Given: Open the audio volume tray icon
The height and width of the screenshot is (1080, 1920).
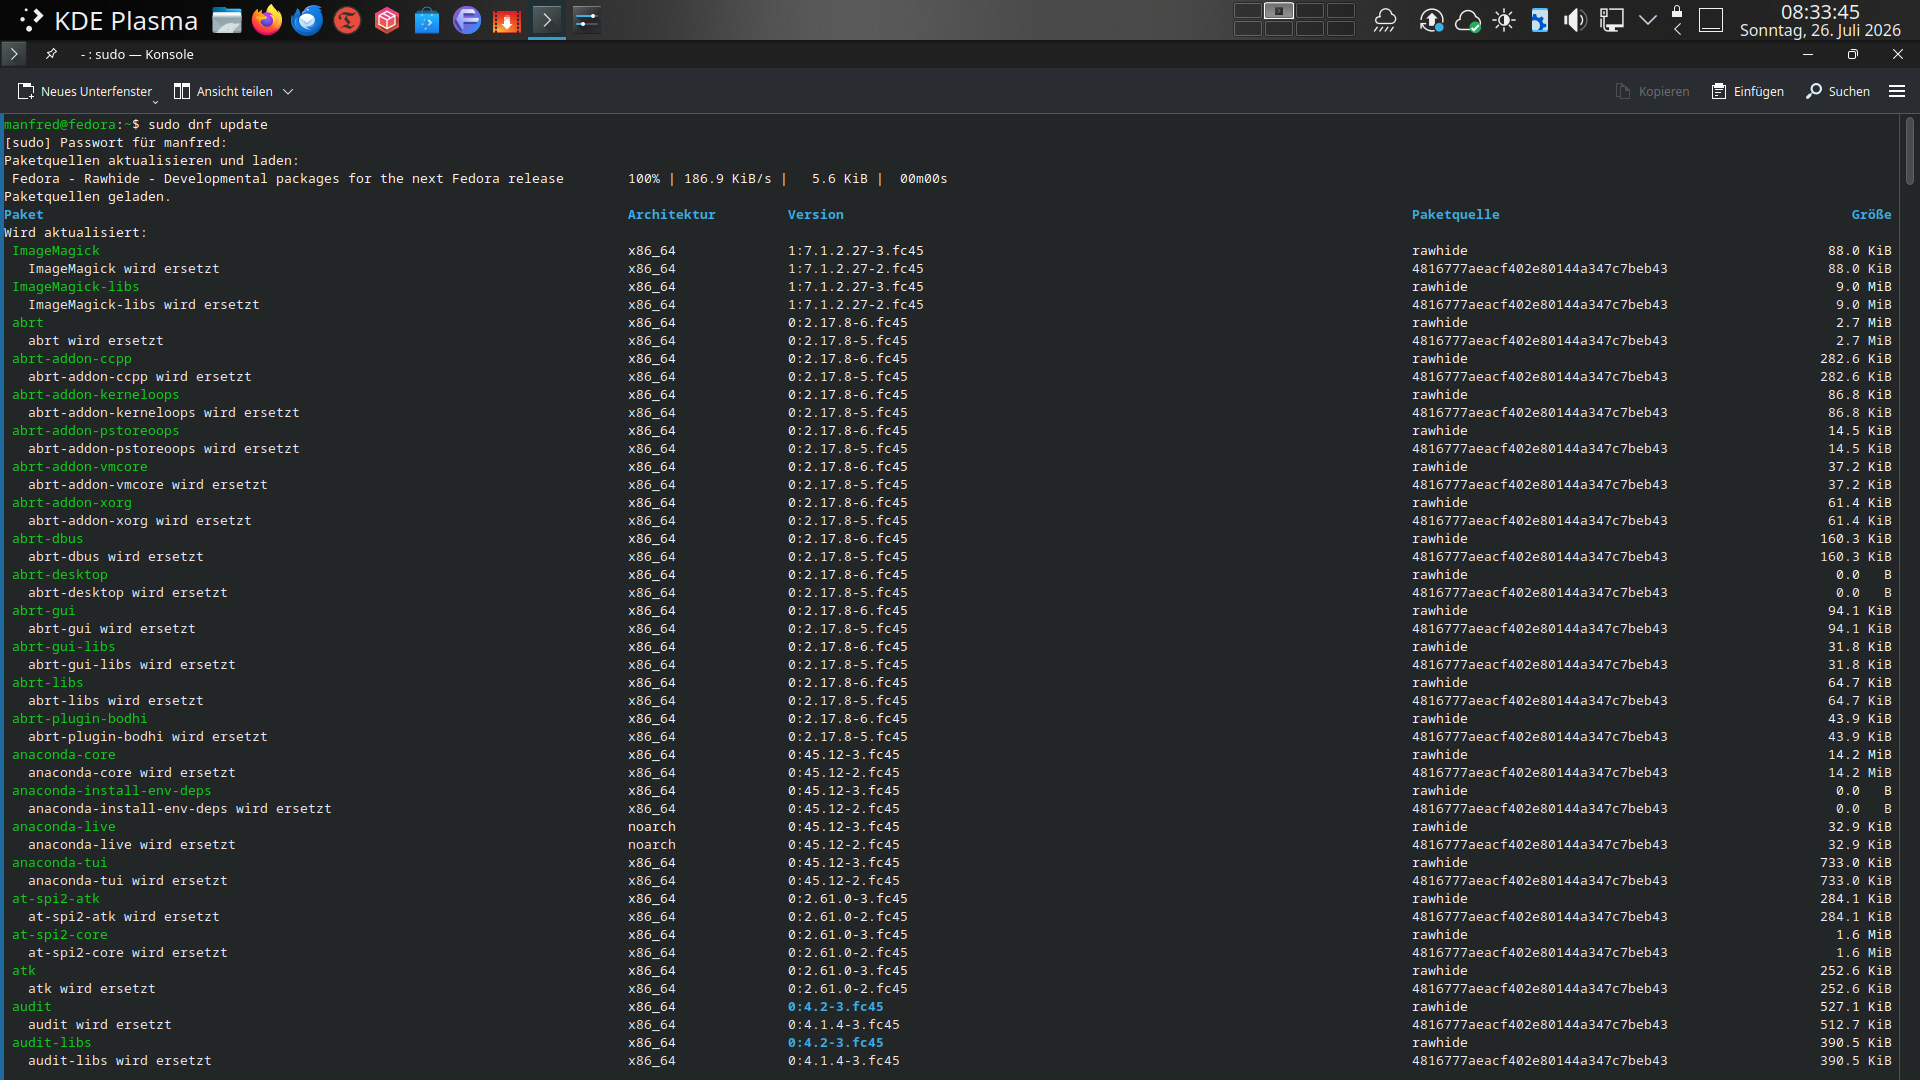Looking at the screenshot, I should (1575, 20).
